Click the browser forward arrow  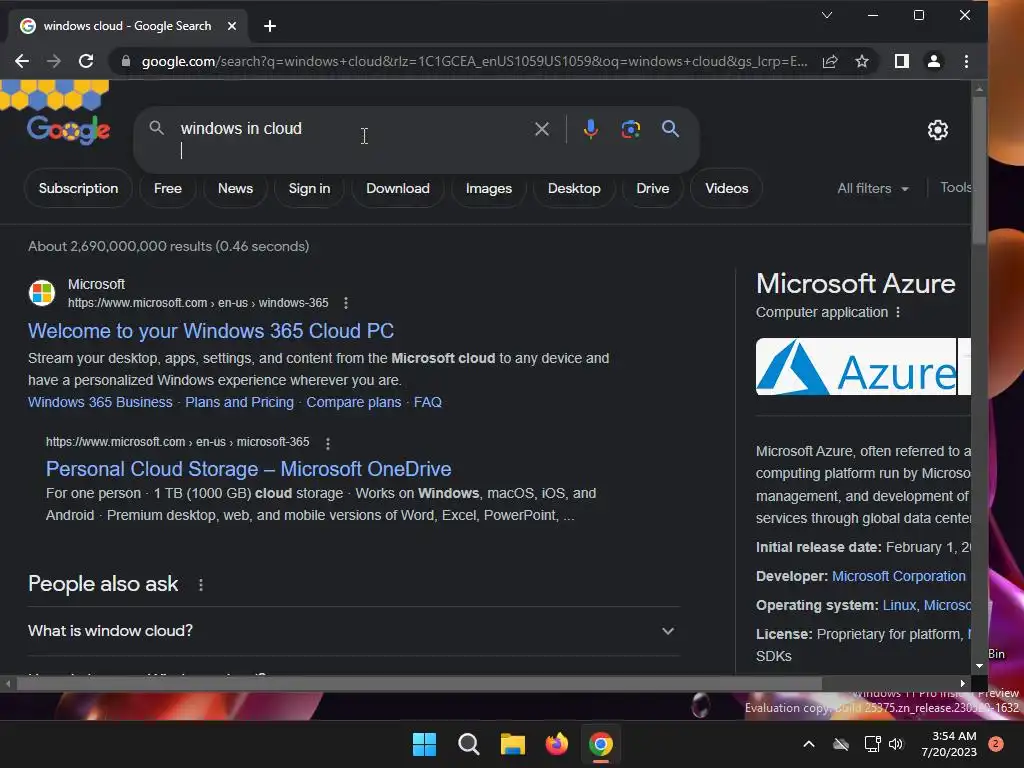[x=54, y=61]
